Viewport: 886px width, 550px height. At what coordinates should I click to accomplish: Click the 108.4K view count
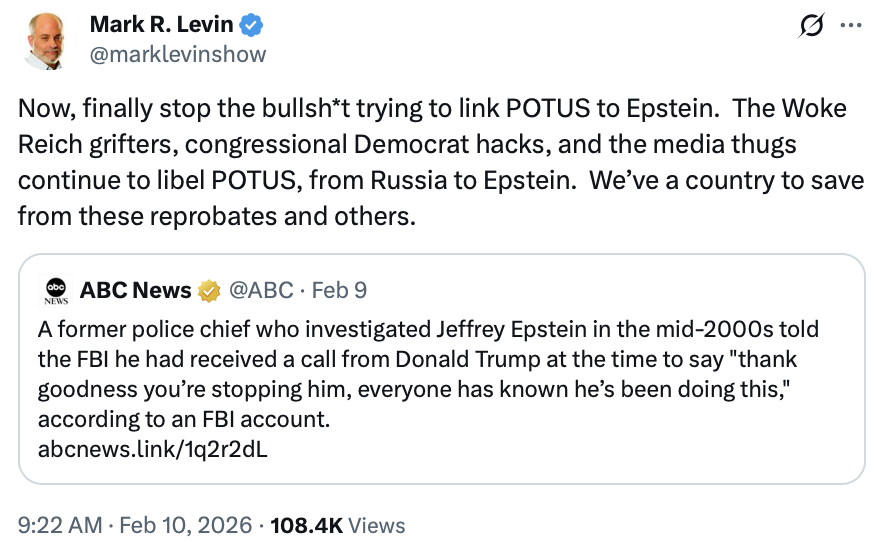click(307, 524)
